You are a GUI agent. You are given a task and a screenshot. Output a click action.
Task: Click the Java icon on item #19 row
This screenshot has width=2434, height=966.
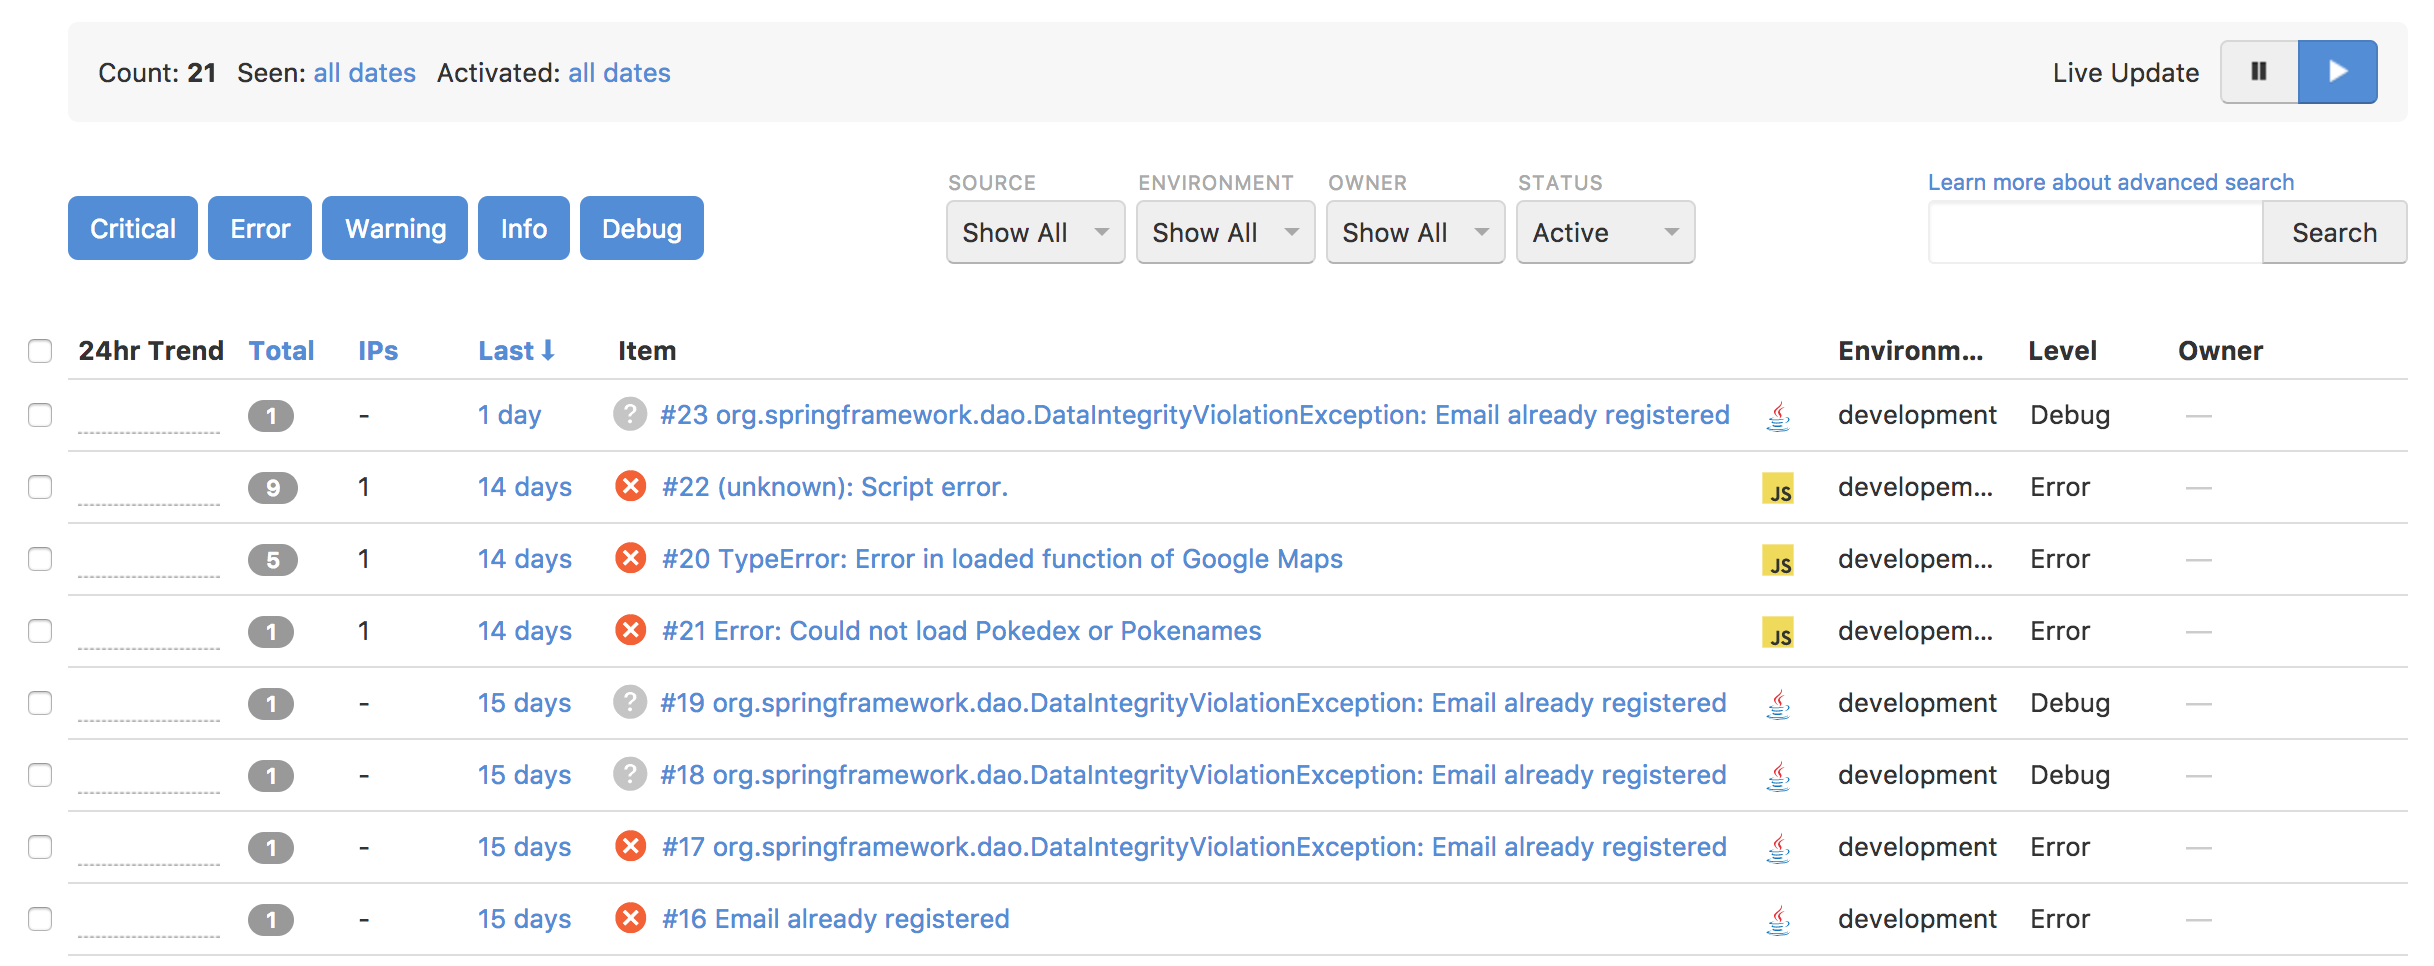pyautogui.click(x=1778, y=704)
